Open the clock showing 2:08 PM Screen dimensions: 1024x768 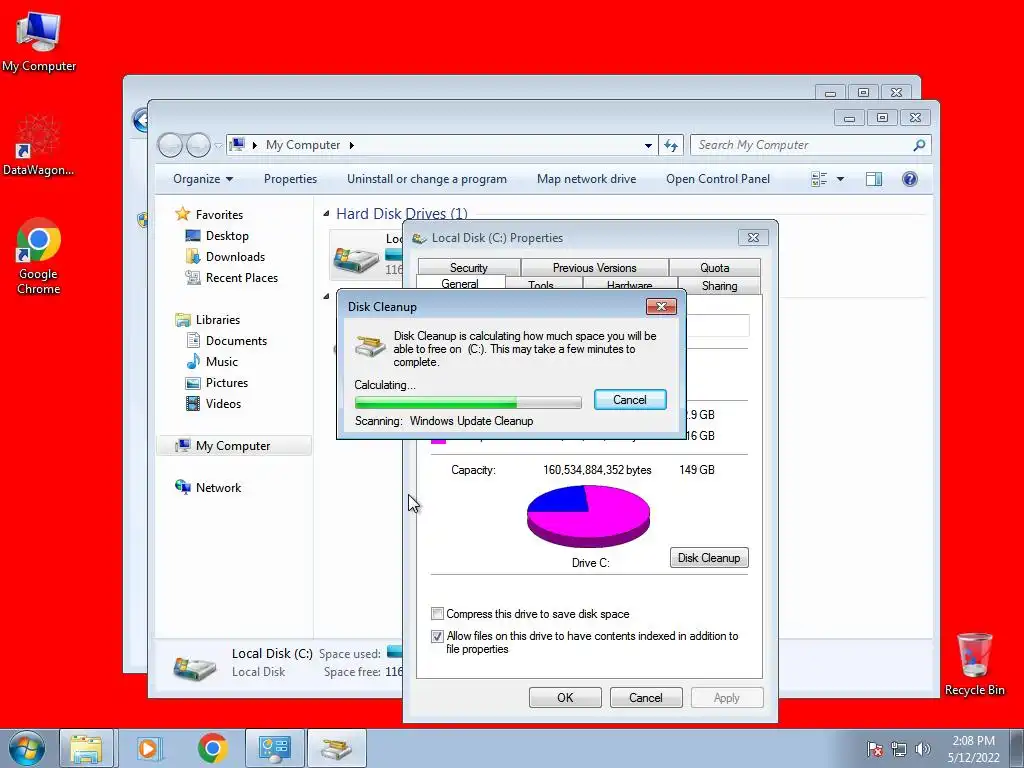(x=974, y=749)
